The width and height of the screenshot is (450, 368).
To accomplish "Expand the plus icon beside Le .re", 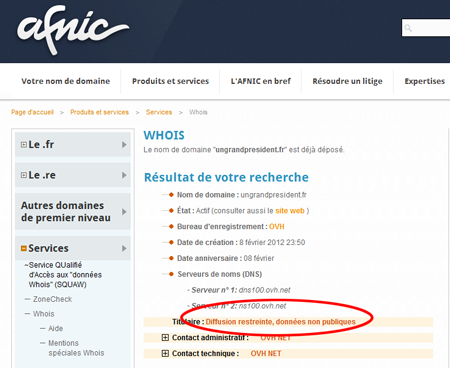I will coord(24,175).
